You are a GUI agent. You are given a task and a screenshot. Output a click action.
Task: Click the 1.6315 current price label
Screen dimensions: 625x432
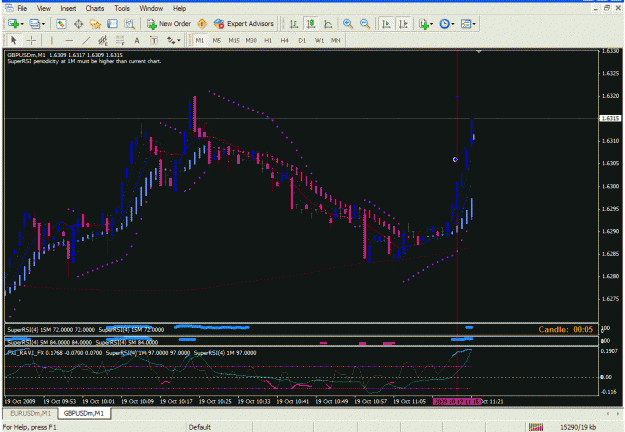610,118
